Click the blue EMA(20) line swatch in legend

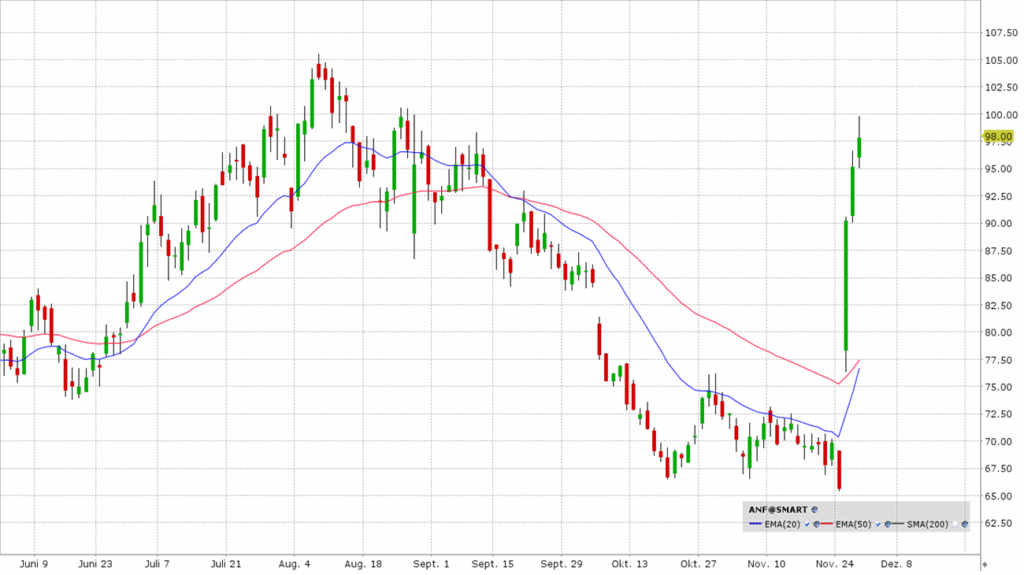tap(755, 524)
